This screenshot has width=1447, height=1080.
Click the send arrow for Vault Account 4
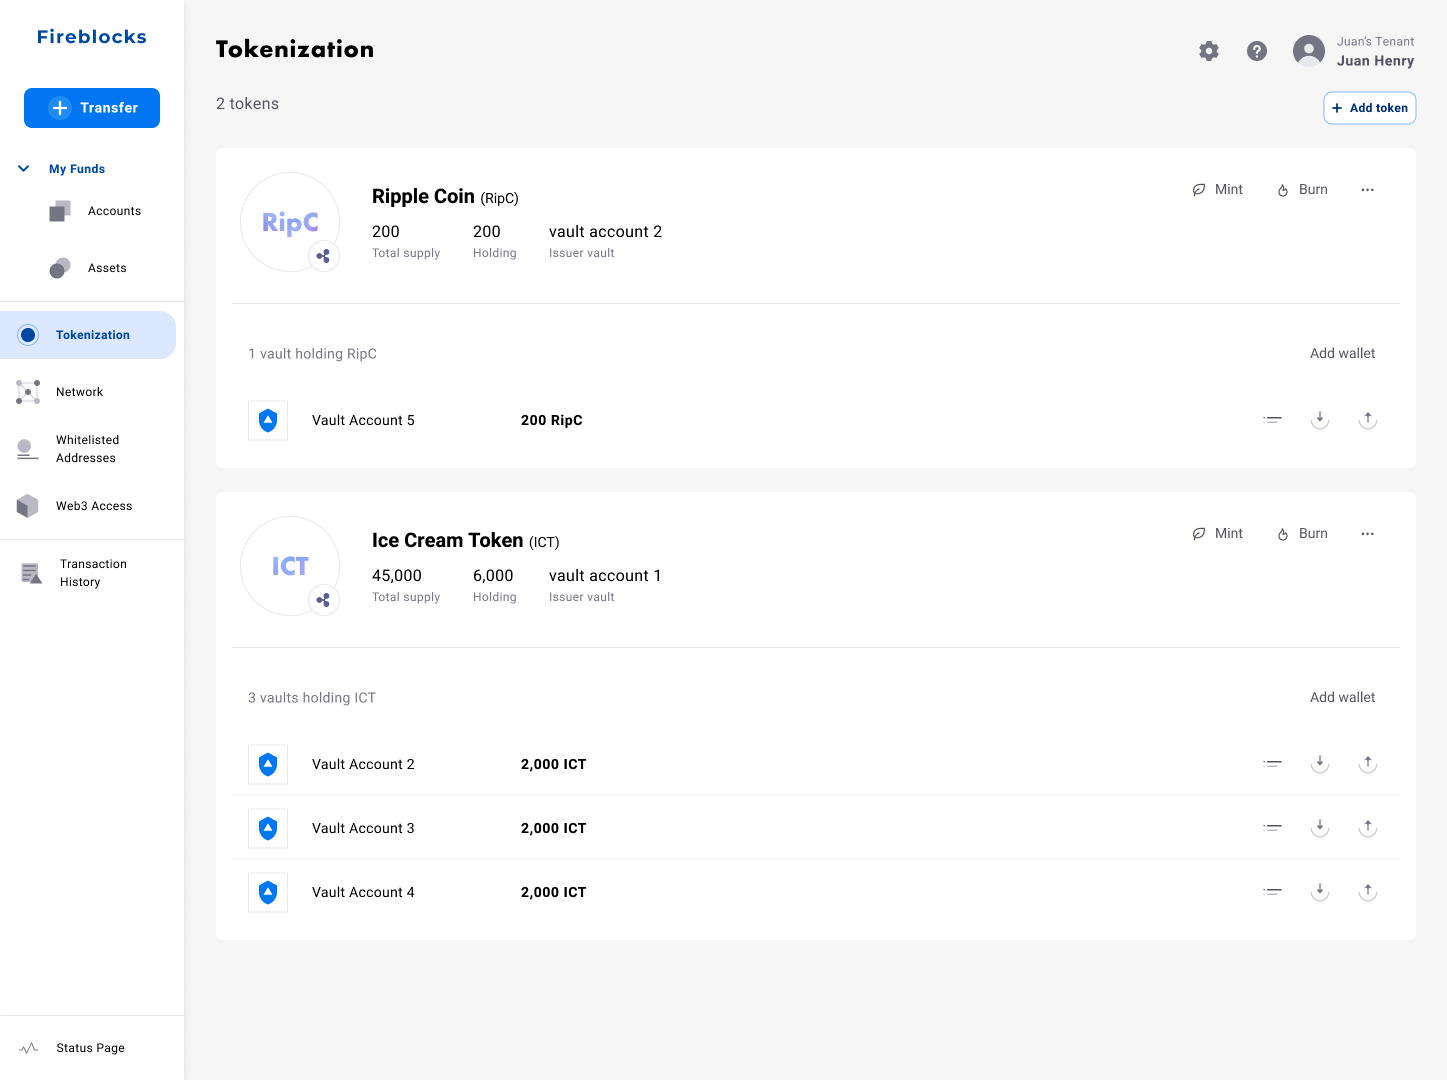[x=1368, y=892]
